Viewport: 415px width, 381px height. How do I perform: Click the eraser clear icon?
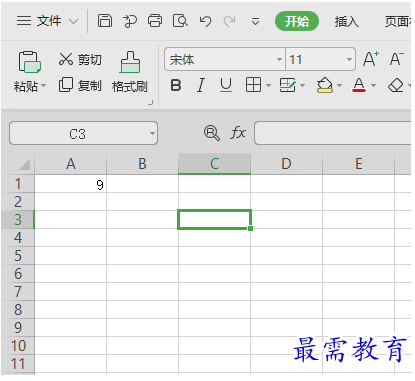396,85
